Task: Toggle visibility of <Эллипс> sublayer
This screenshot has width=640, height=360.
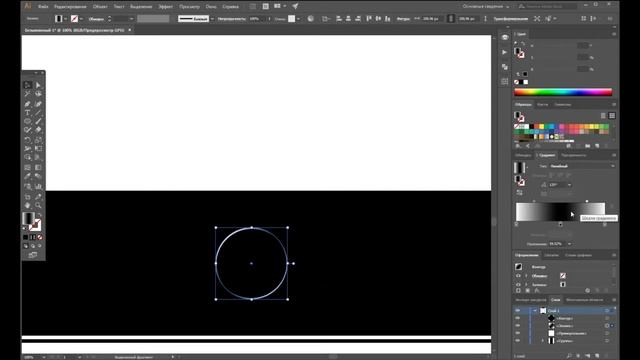Action: tap(518, 326)
